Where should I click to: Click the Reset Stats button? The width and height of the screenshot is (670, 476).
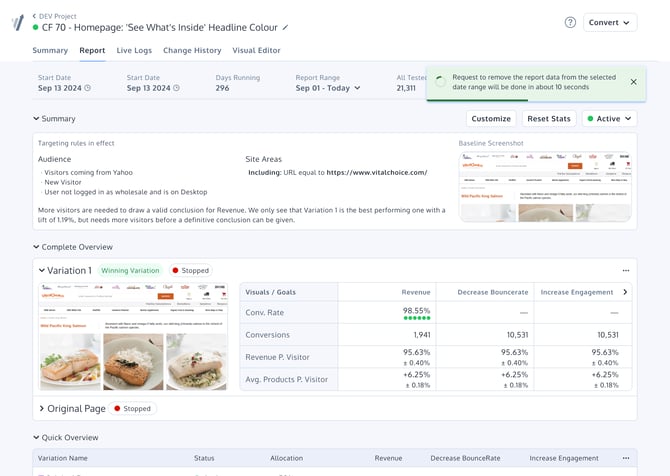pyautogui.click(x=549, y=119)
